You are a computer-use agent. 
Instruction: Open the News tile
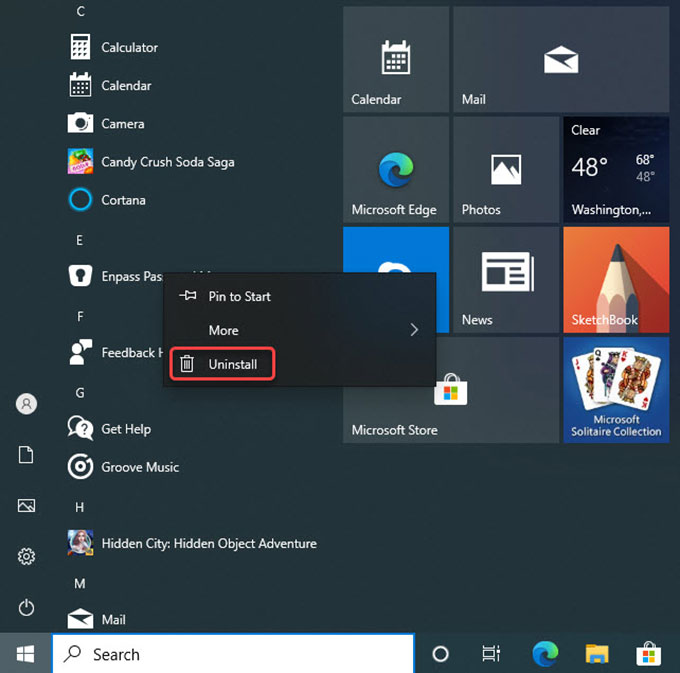point(506,280)
